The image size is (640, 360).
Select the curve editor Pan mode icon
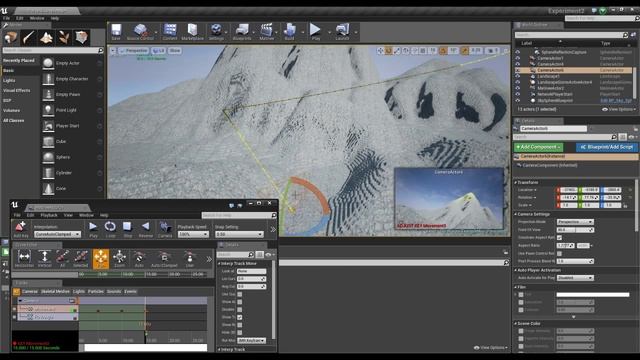pyautogui.click(x=101, y=259)
